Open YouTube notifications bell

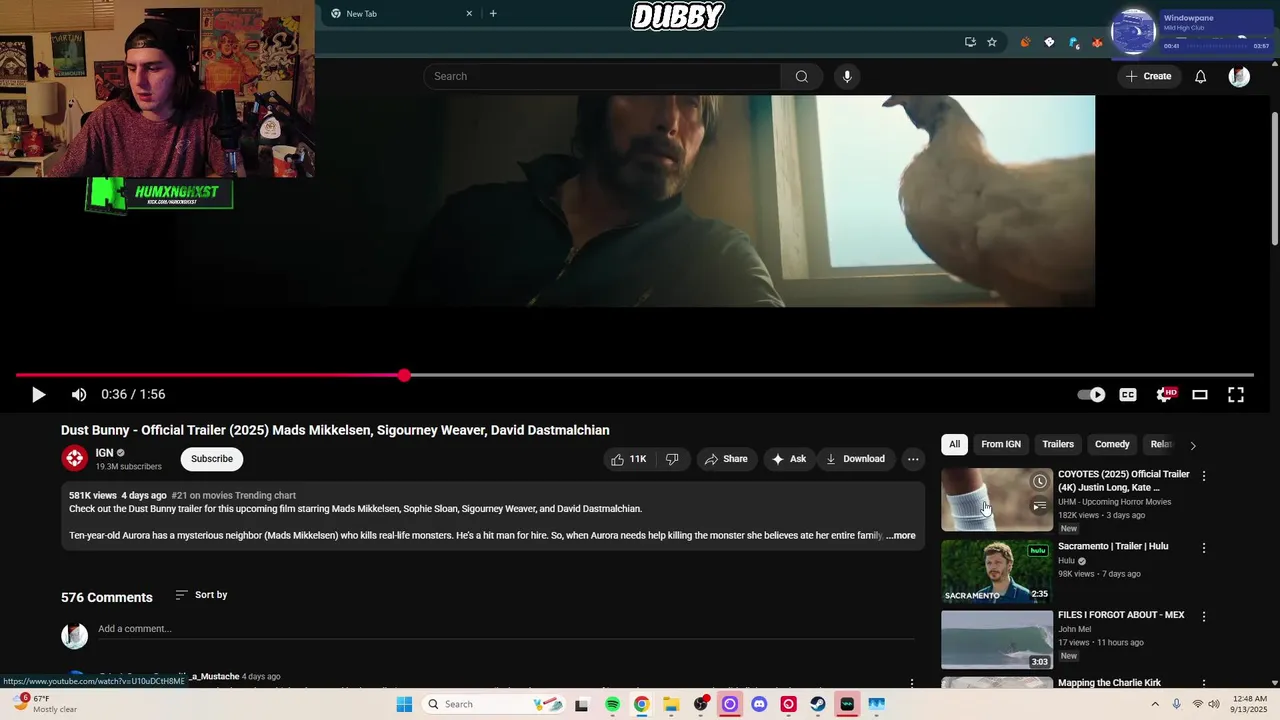[x=1201, y=76]
